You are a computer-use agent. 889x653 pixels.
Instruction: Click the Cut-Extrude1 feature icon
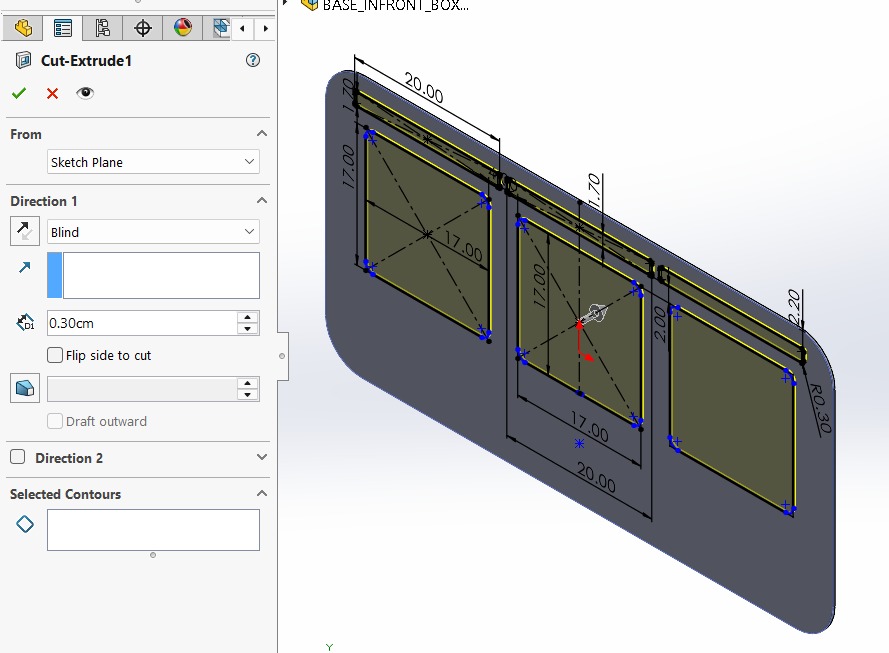click(23, 60)
